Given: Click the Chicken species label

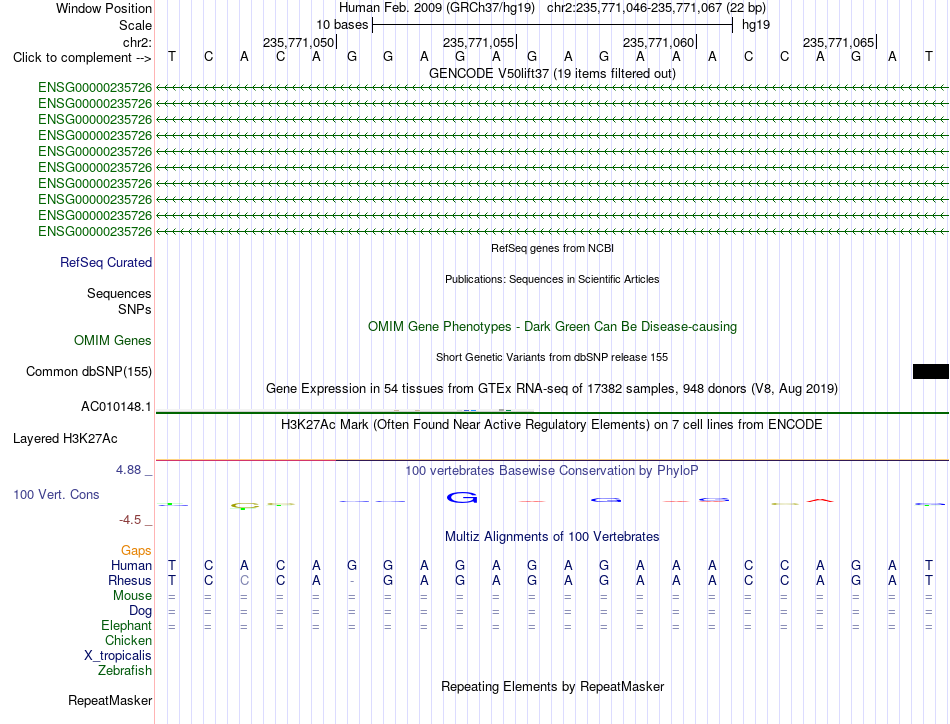Looking at the screenshot, I should click(128, 640).
